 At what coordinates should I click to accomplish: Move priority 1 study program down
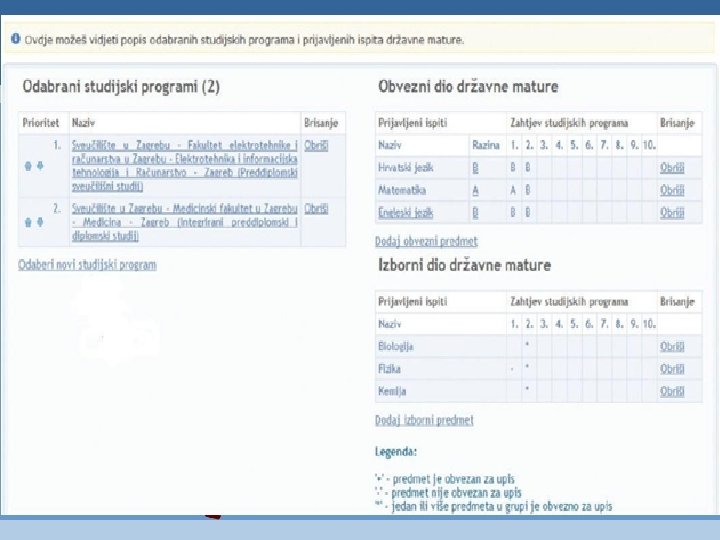click(x=40, y=166)
